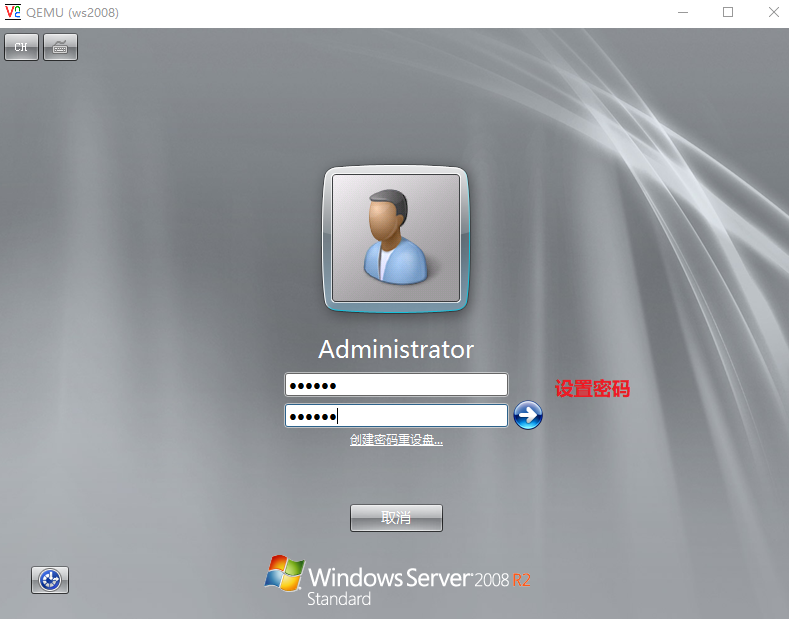789x619 pixels.
Task: Click the CH input language button
Action: point(21,47)
